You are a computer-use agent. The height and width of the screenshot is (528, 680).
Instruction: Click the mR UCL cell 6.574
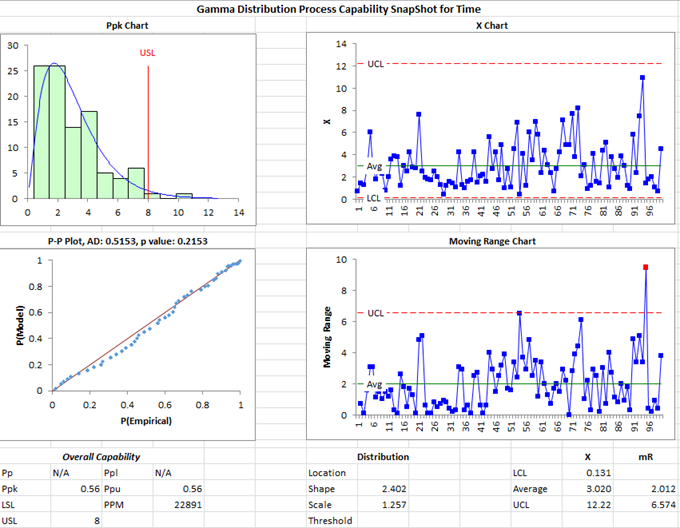click(646, 505)
